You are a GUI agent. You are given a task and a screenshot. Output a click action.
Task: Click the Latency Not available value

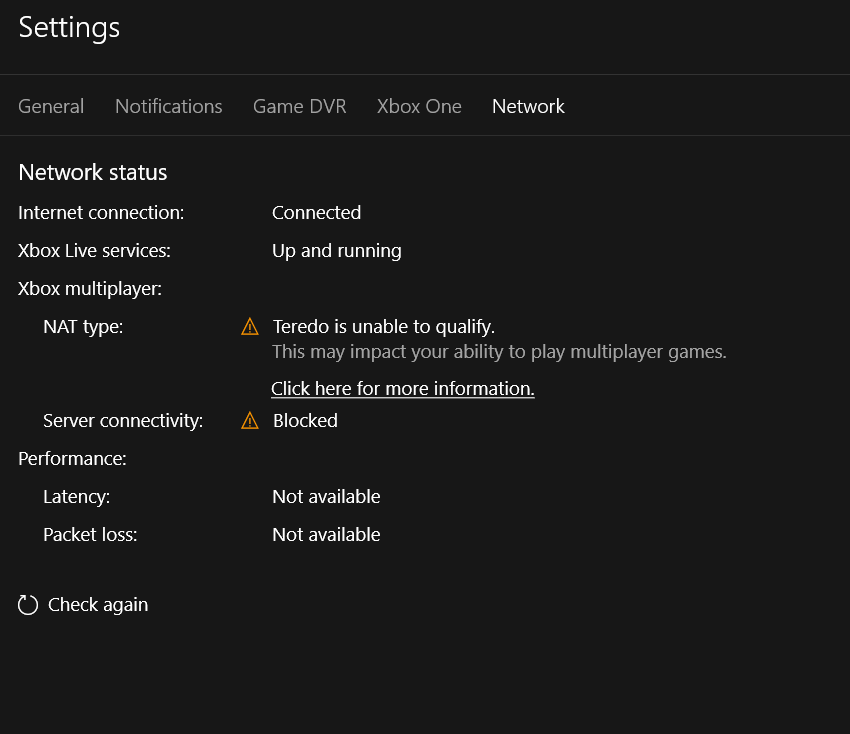(x=326, y=497)
